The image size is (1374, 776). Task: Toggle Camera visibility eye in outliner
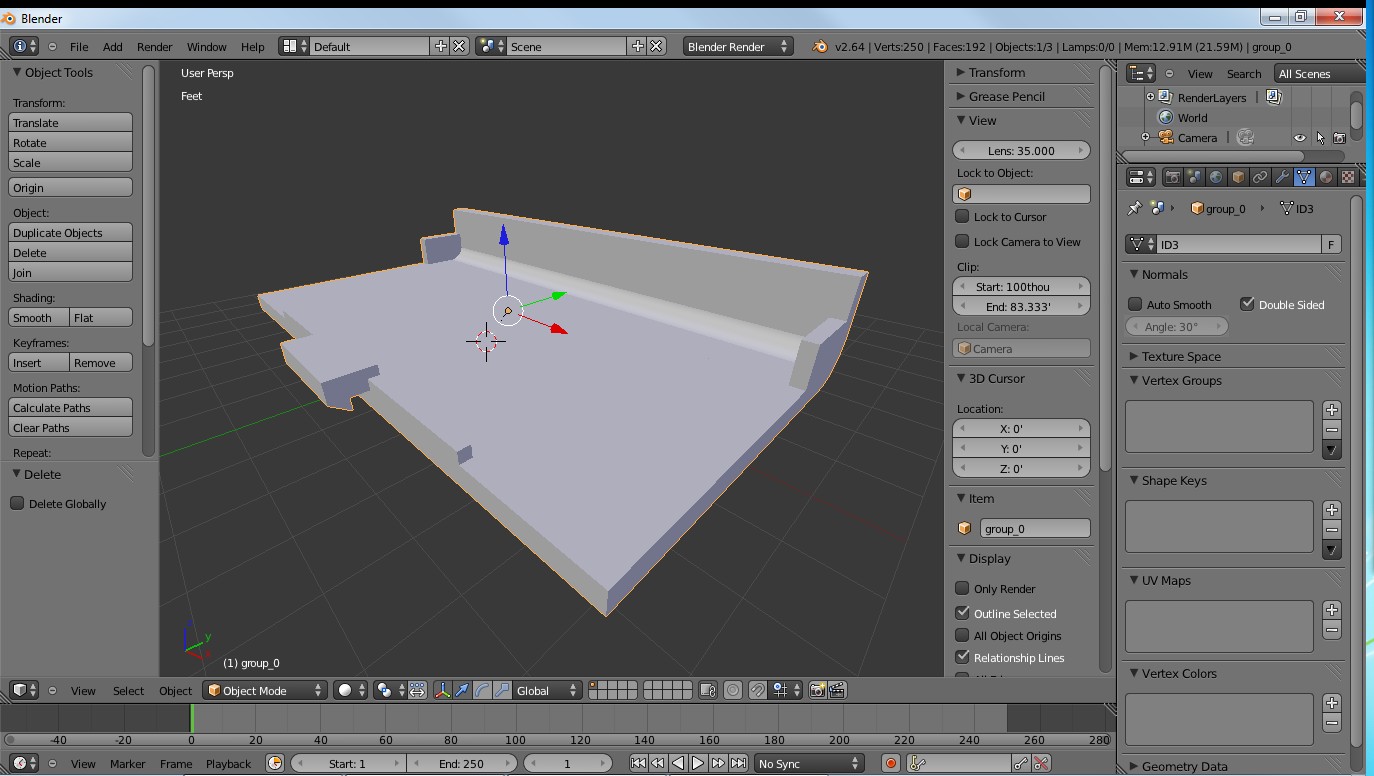(1300, 138)
